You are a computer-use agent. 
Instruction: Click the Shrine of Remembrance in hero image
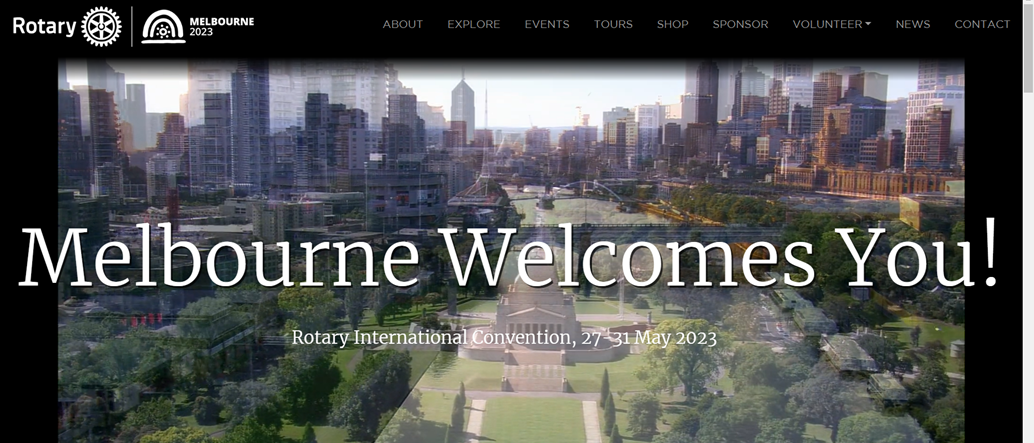tap(535, 318)
